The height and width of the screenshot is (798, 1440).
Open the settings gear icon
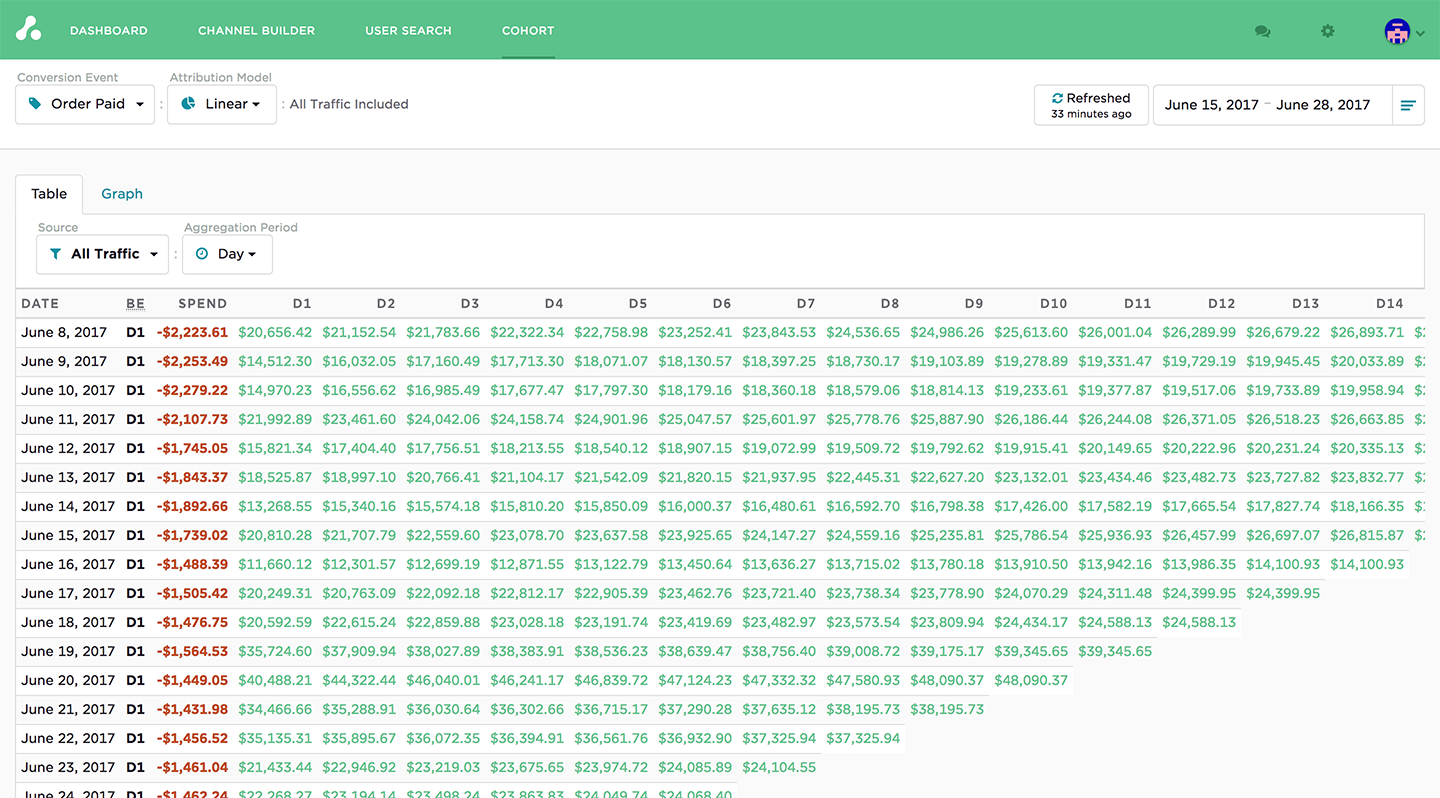click(1328, 31)
